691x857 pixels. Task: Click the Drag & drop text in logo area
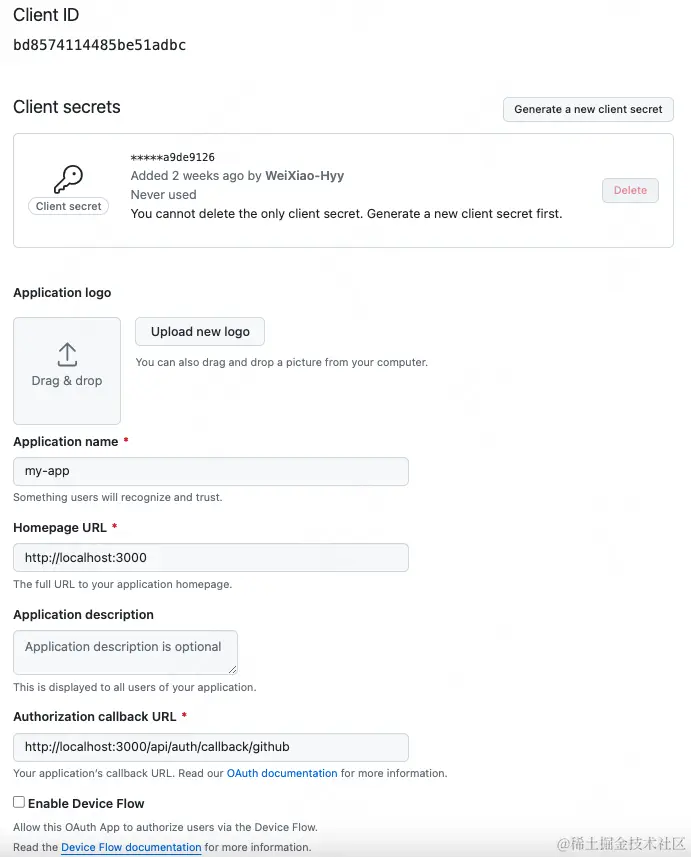pos(67,380)
